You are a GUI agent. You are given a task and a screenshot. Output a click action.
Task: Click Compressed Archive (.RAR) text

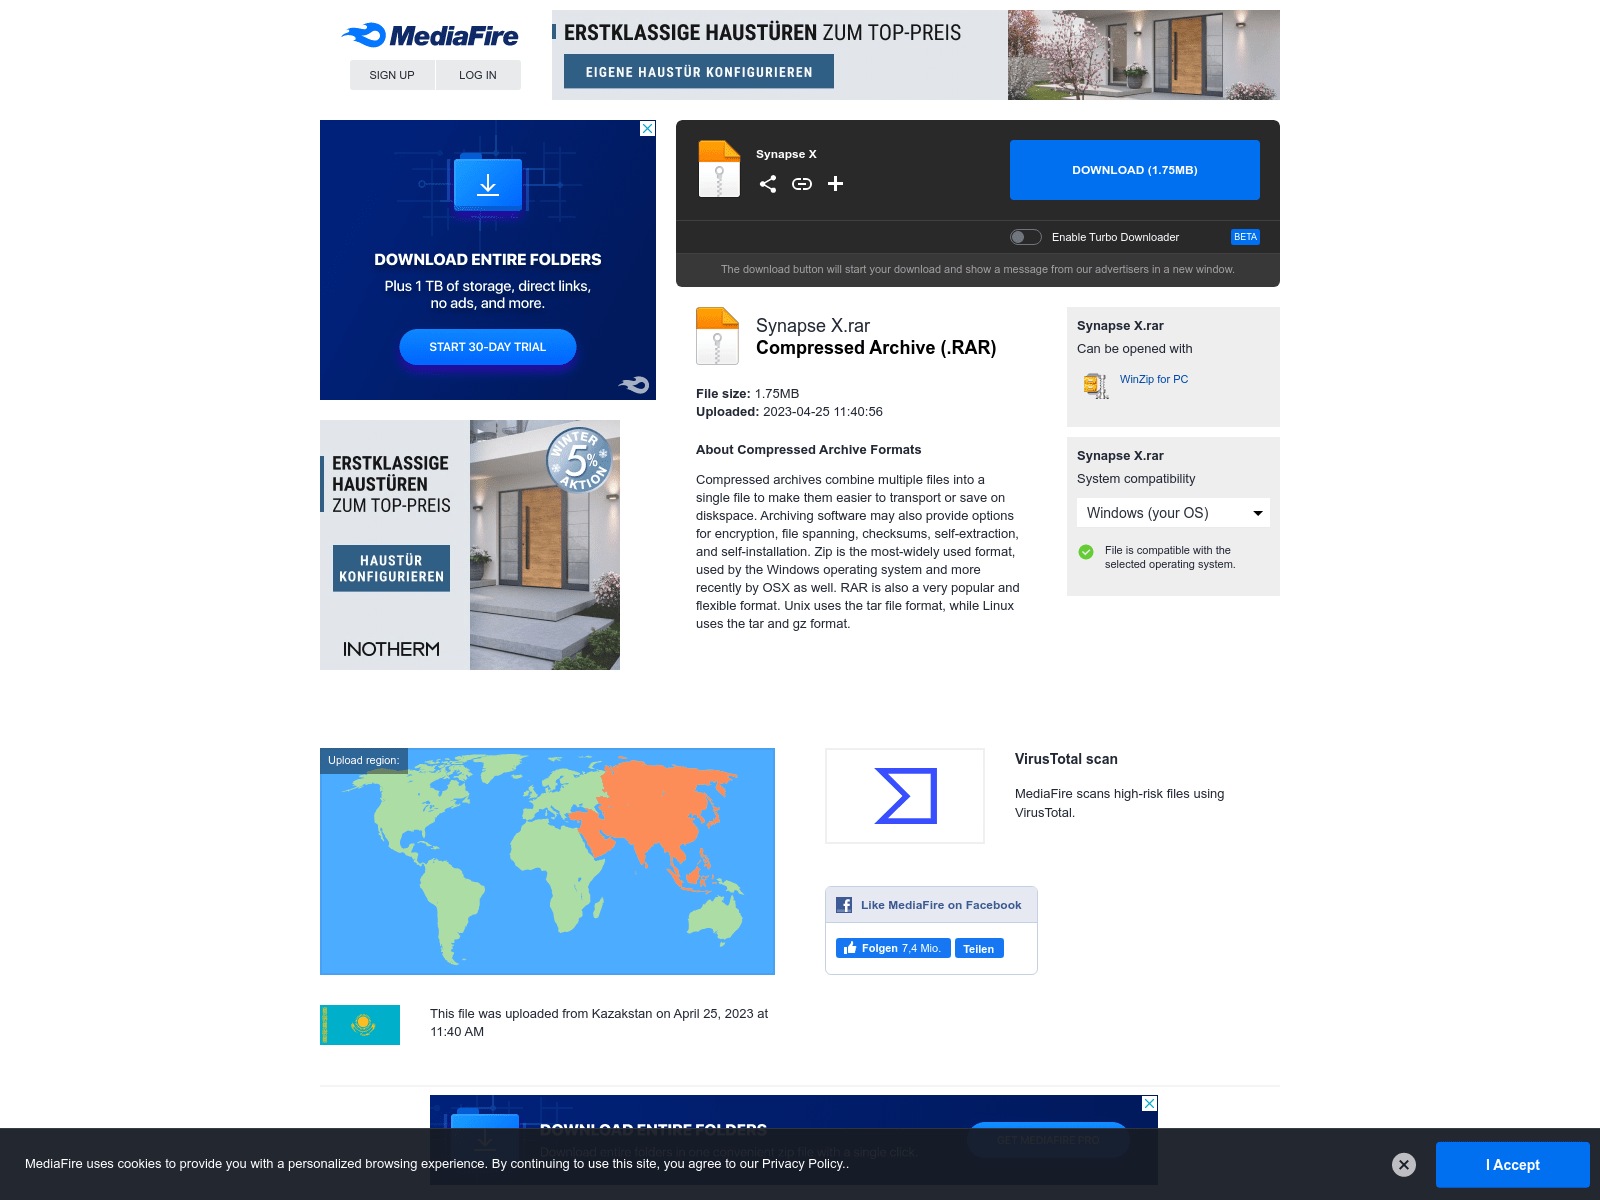[876, 348]
